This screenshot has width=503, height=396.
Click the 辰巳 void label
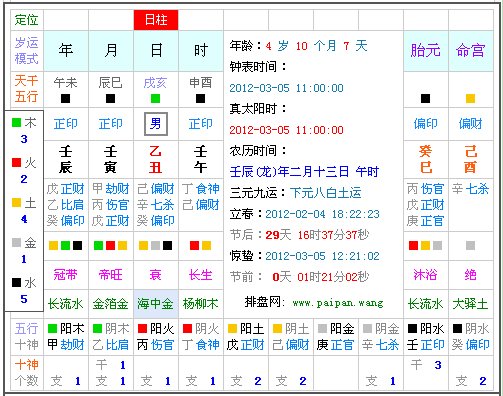coord(110,82)
